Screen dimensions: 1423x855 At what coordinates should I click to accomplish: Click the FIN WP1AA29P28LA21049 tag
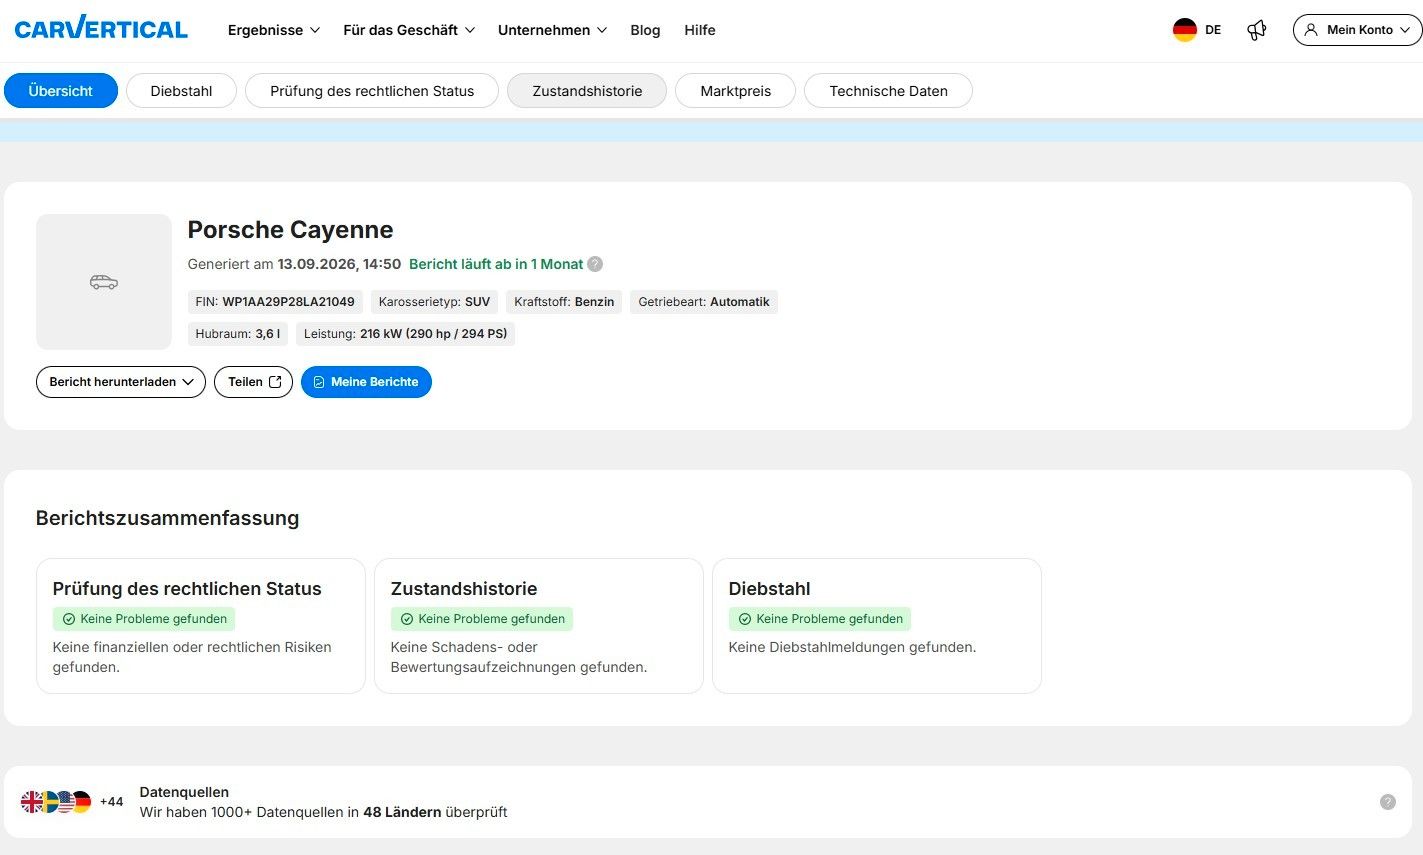pyautogui.click(x=275, y=302)
